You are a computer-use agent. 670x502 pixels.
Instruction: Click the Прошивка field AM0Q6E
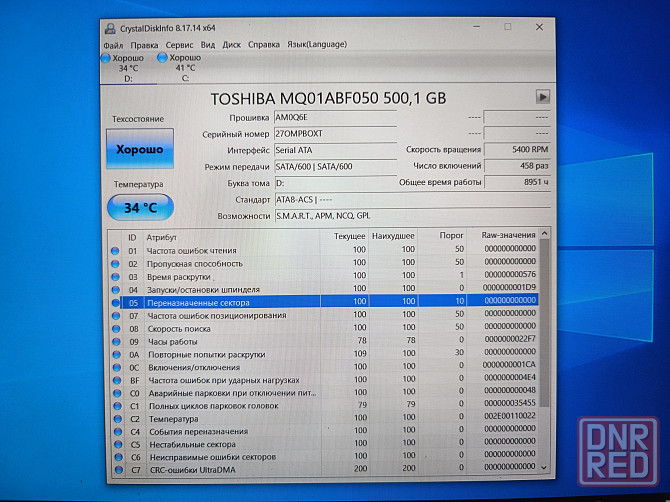click(335, 117)
